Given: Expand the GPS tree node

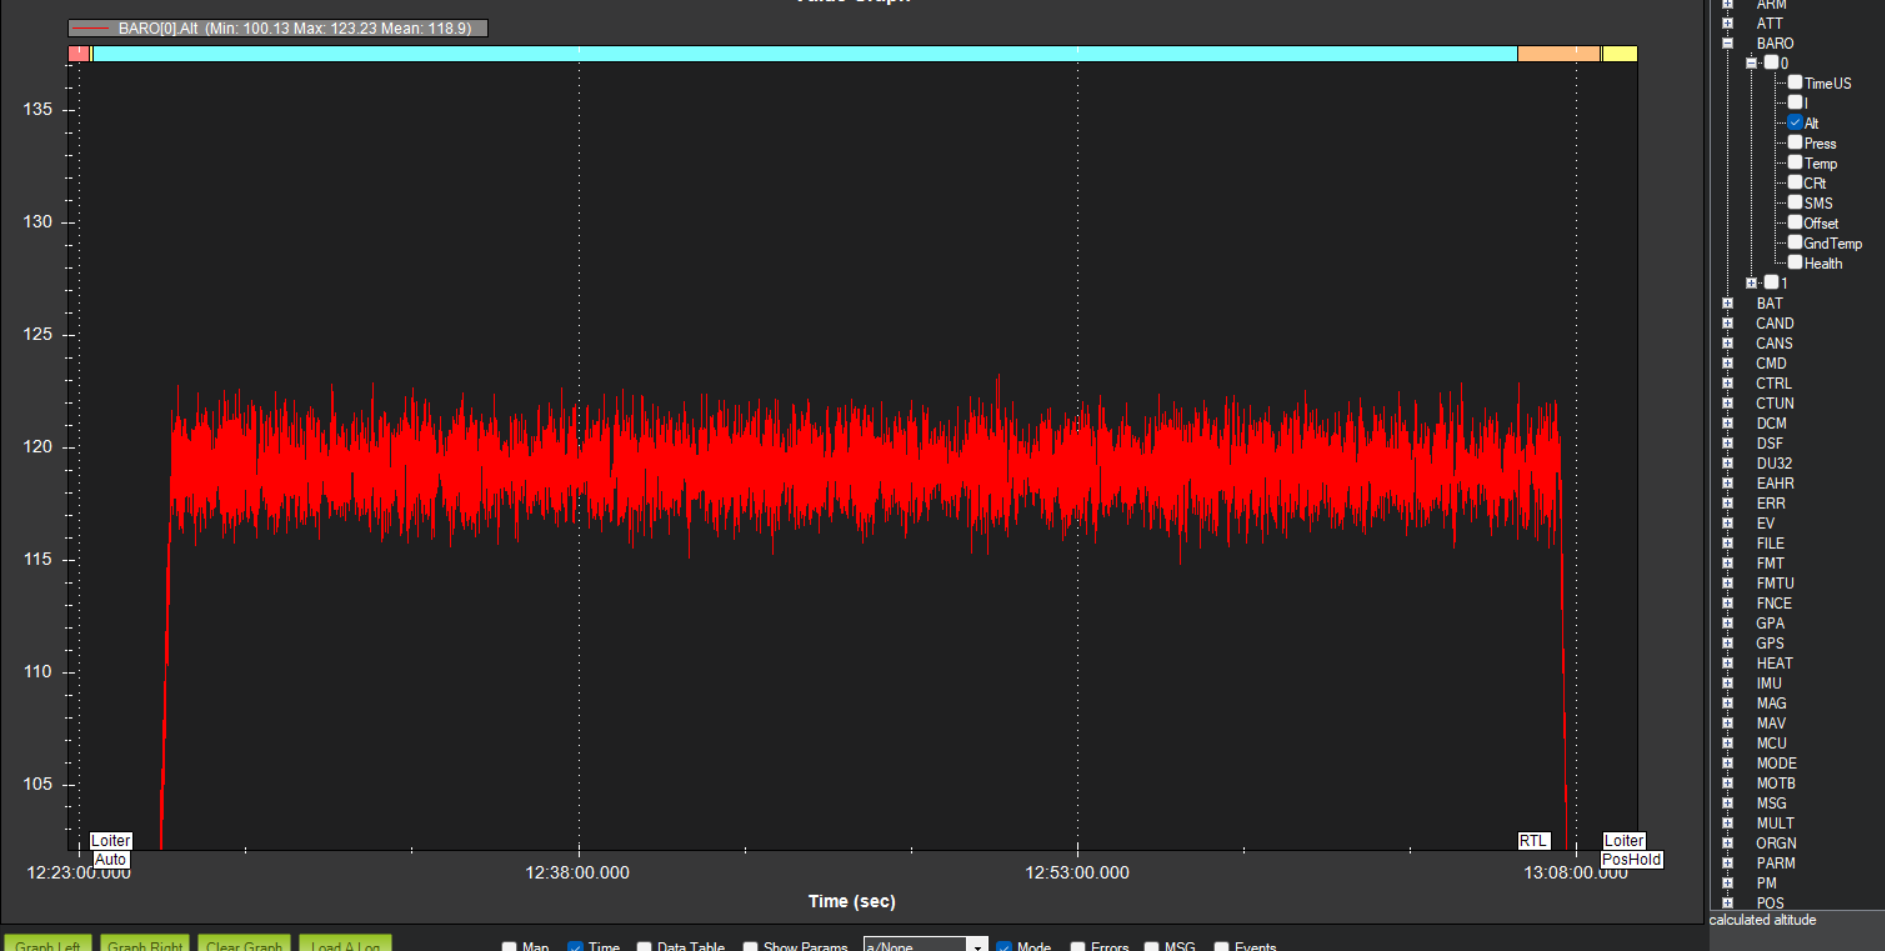Looking at the screenshot, I should point(1727,643).
